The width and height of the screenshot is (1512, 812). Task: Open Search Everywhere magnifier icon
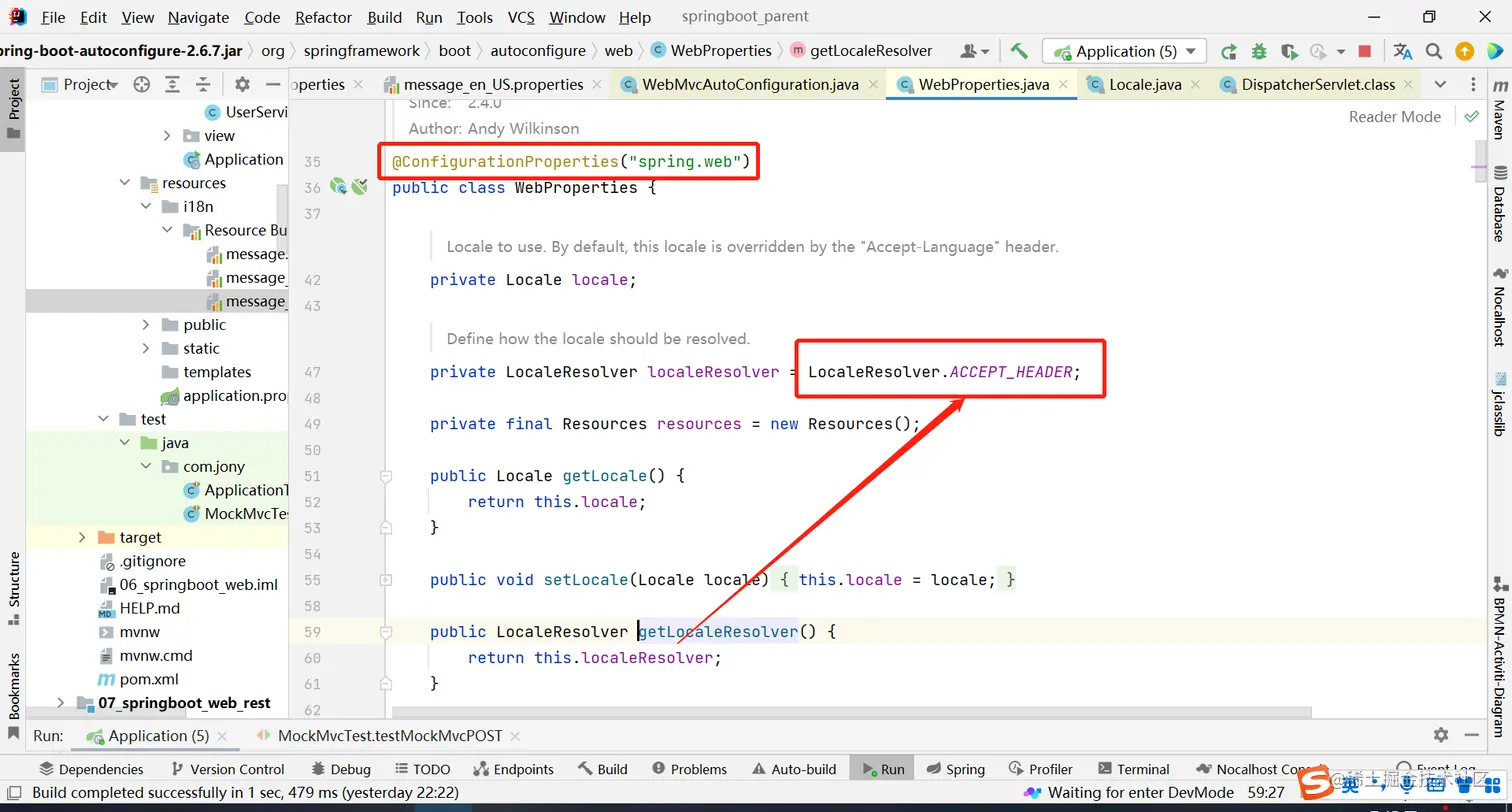point(1434,51)
